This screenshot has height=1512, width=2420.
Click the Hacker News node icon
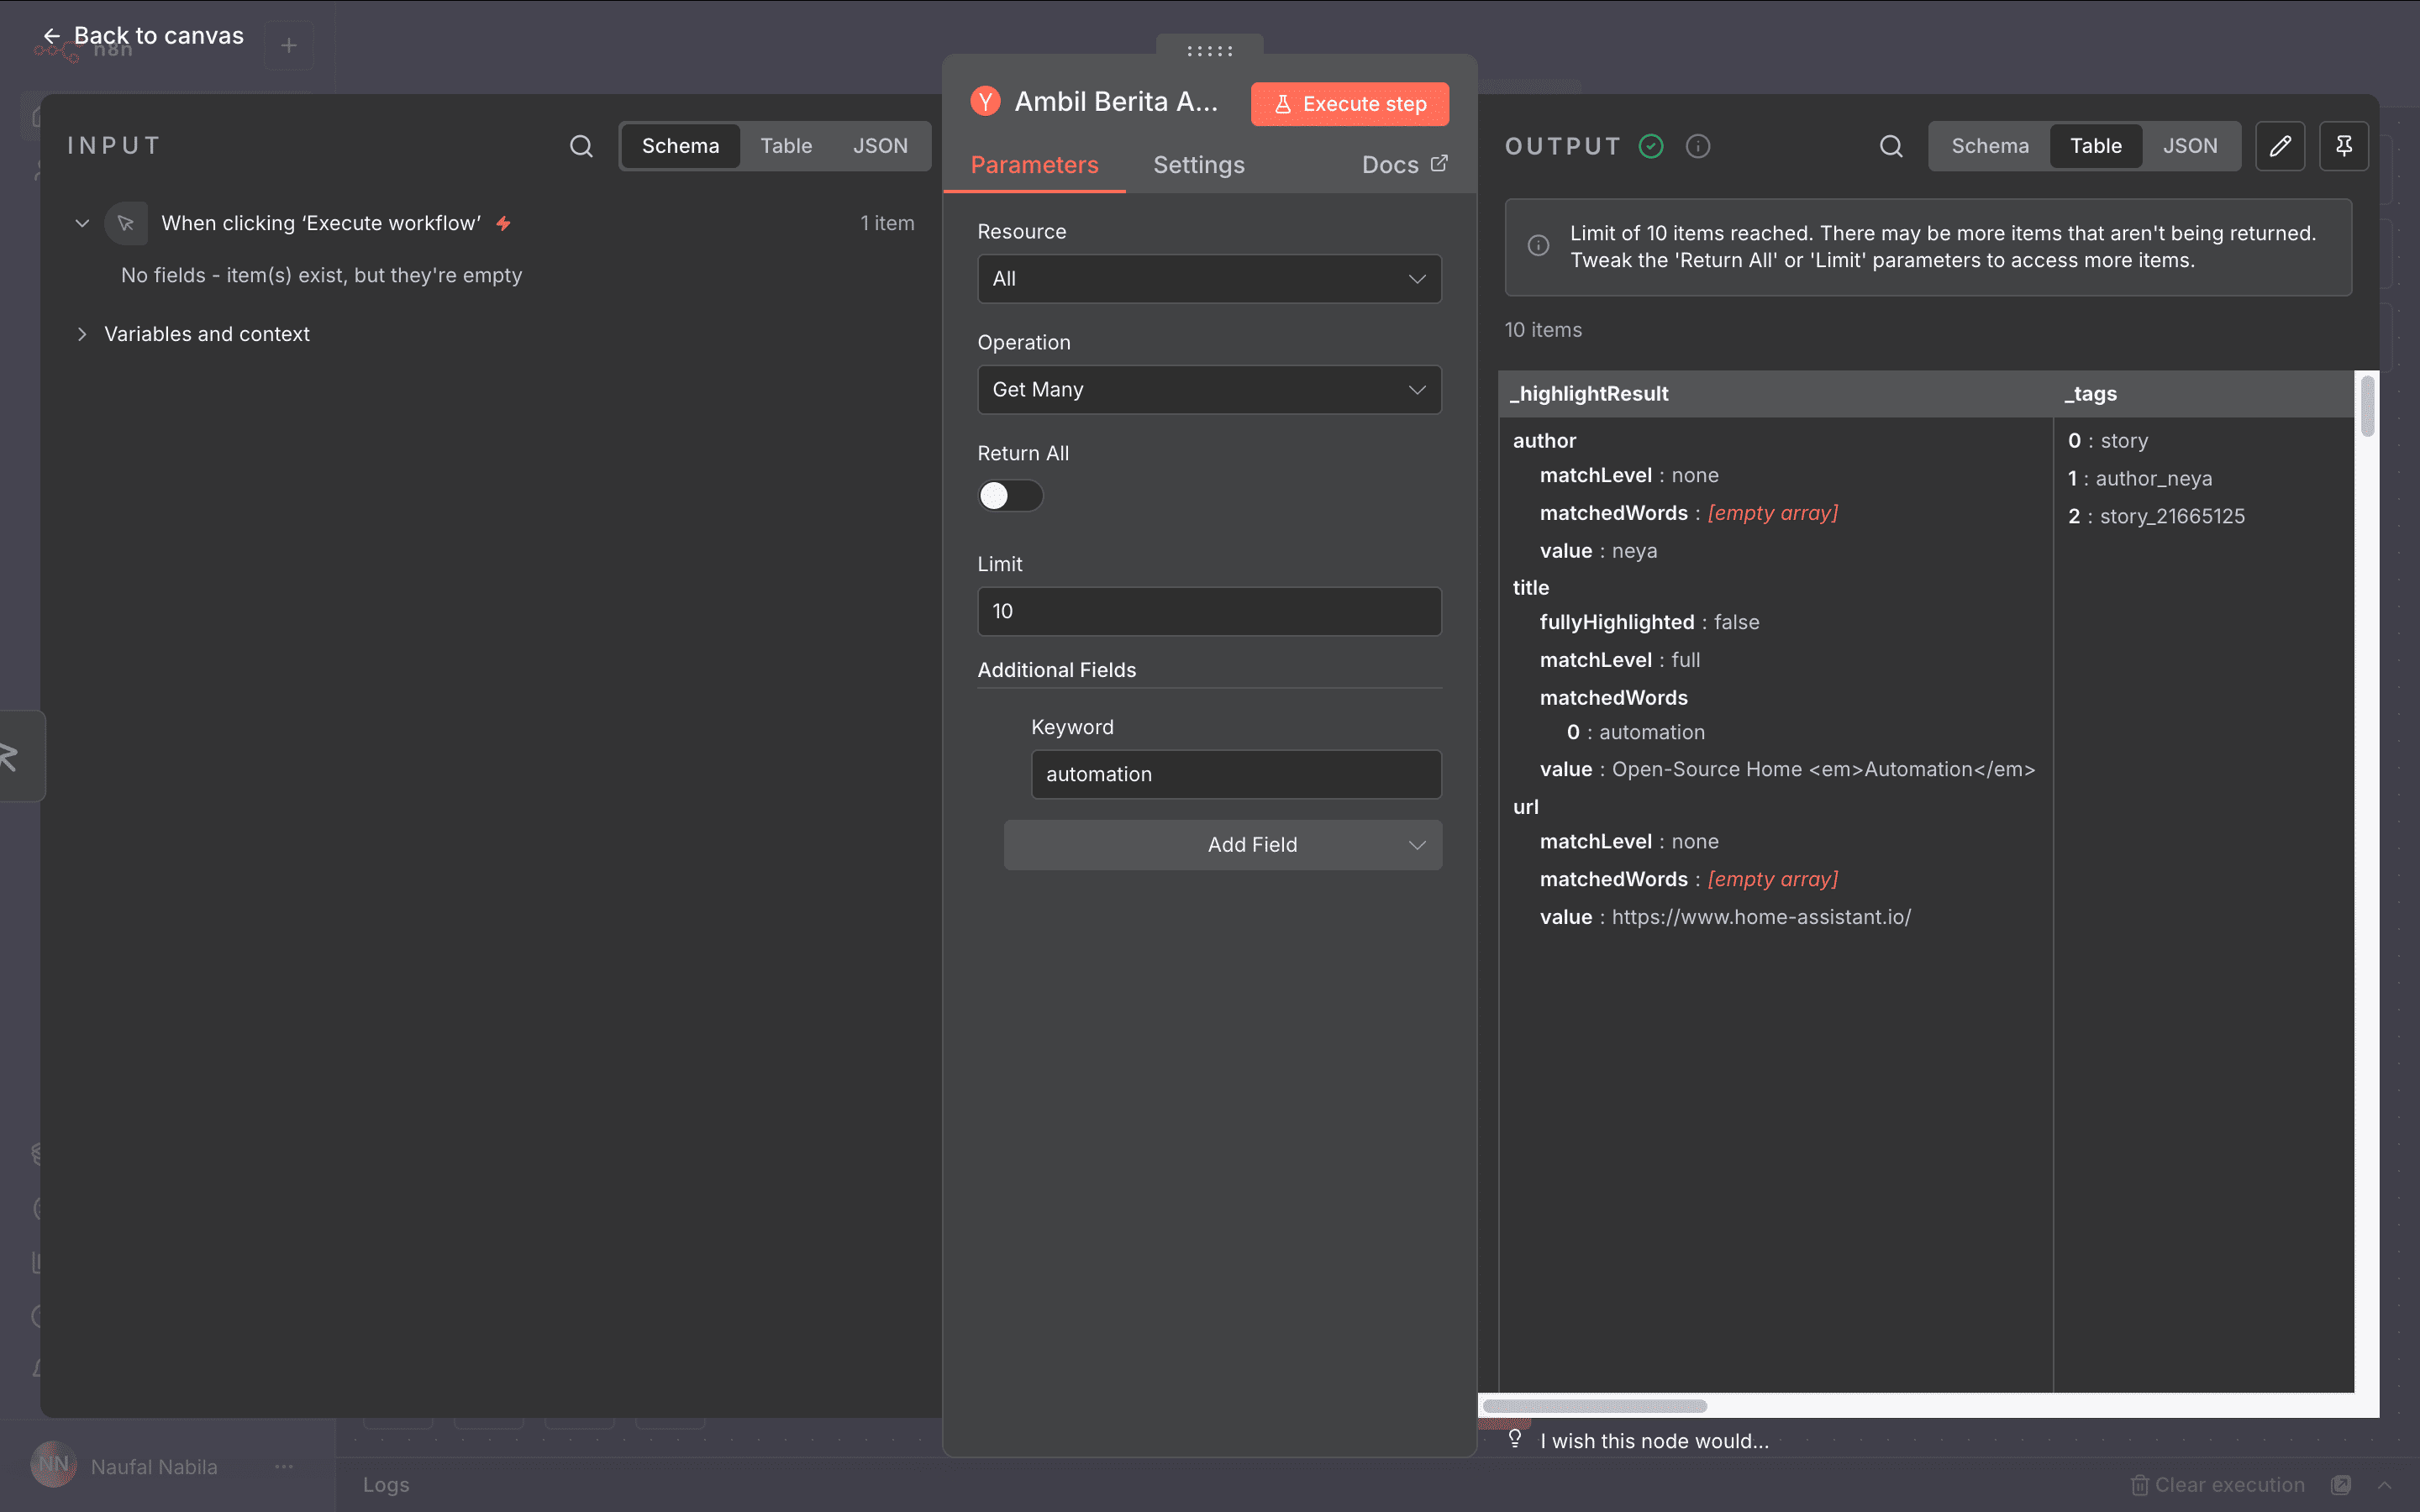pos(985,101)
